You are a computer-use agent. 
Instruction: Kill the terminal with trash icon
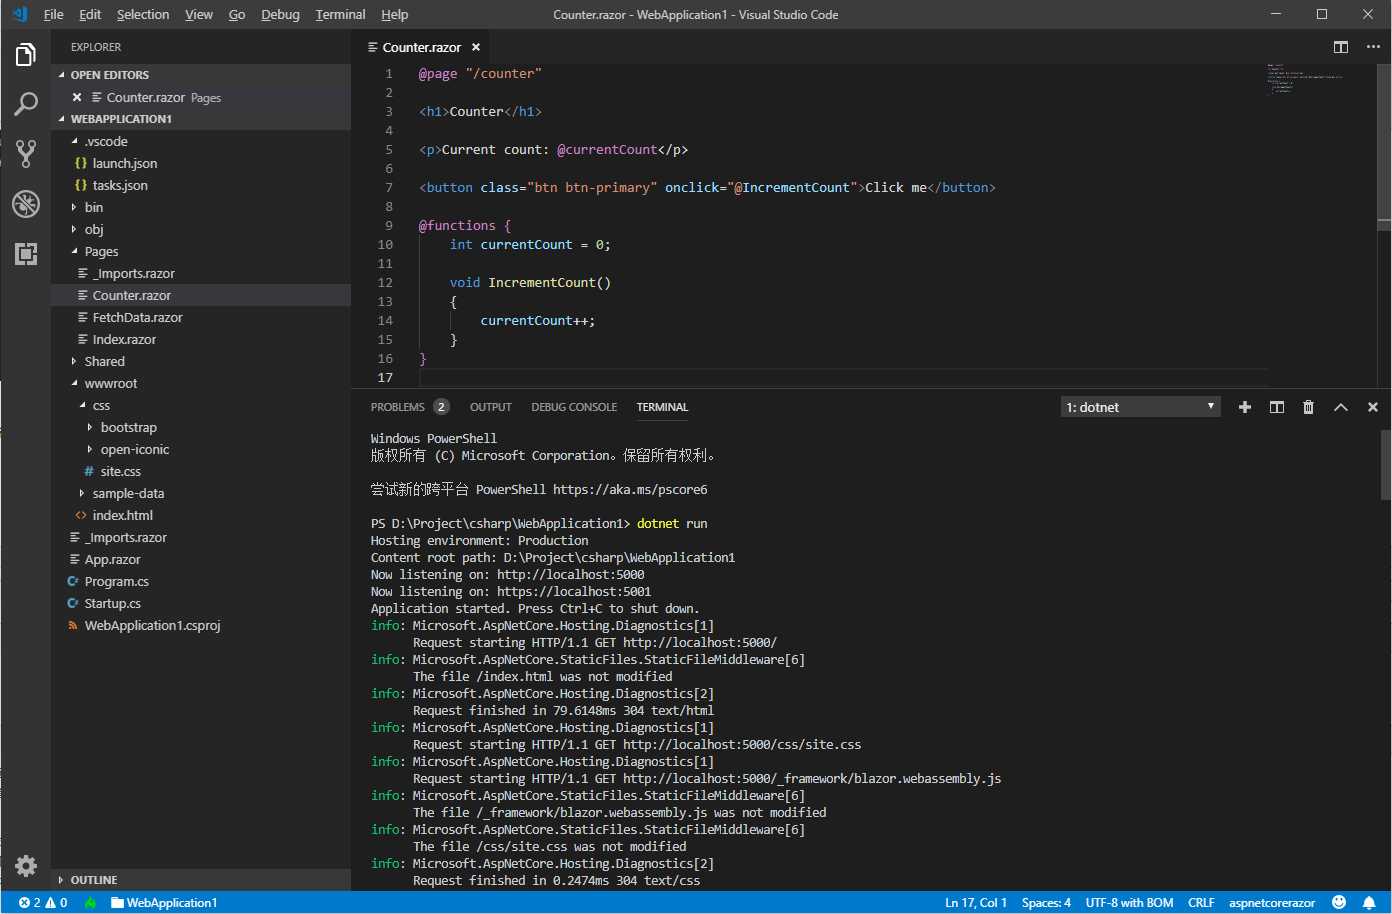click(x=1308, y=407)
